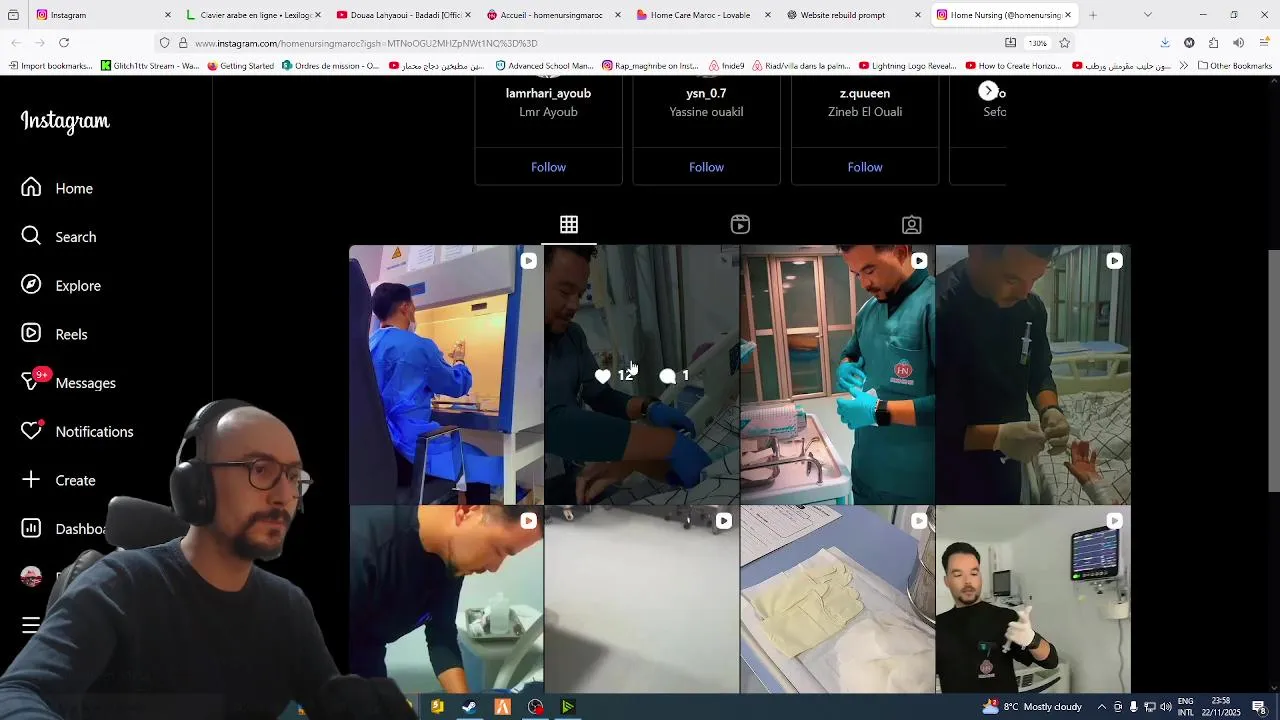The image size is (1280, 720).
Task: Show next suggested accounts with arrow
Action: (x=988, y=91)
